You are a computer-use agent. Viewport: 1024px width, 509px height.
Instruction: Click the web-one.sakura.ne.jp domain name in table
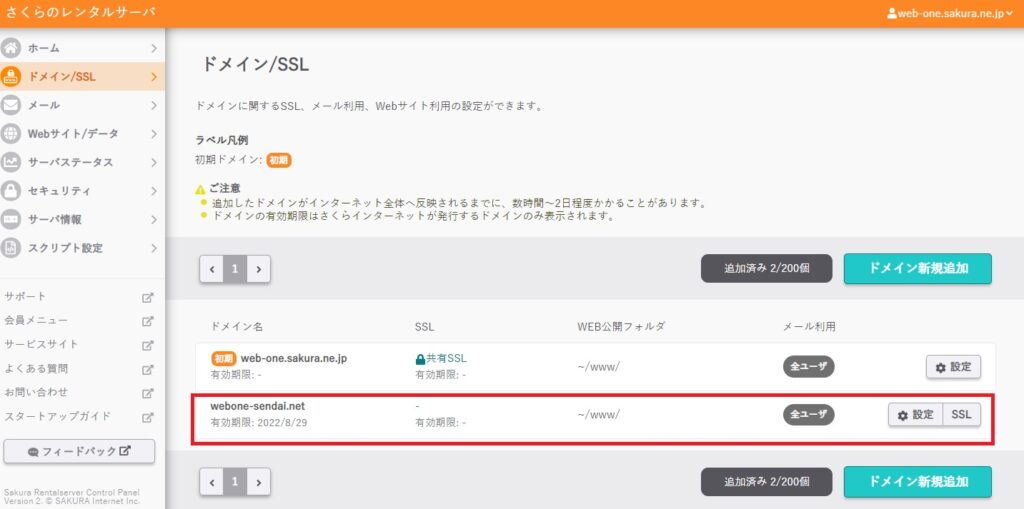[x=293, y=359]
